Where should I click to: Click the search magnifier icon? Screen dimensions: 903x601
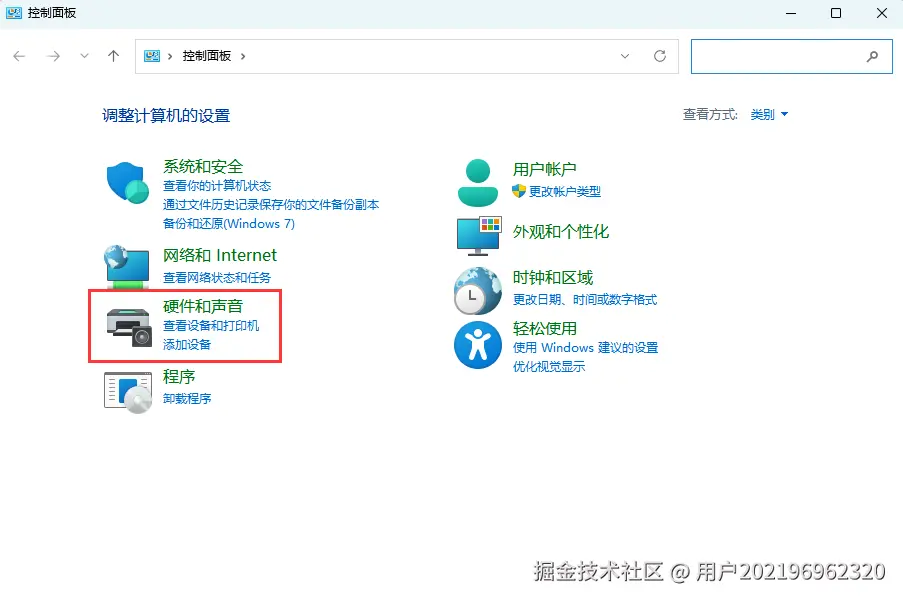(x=872, y=56)
